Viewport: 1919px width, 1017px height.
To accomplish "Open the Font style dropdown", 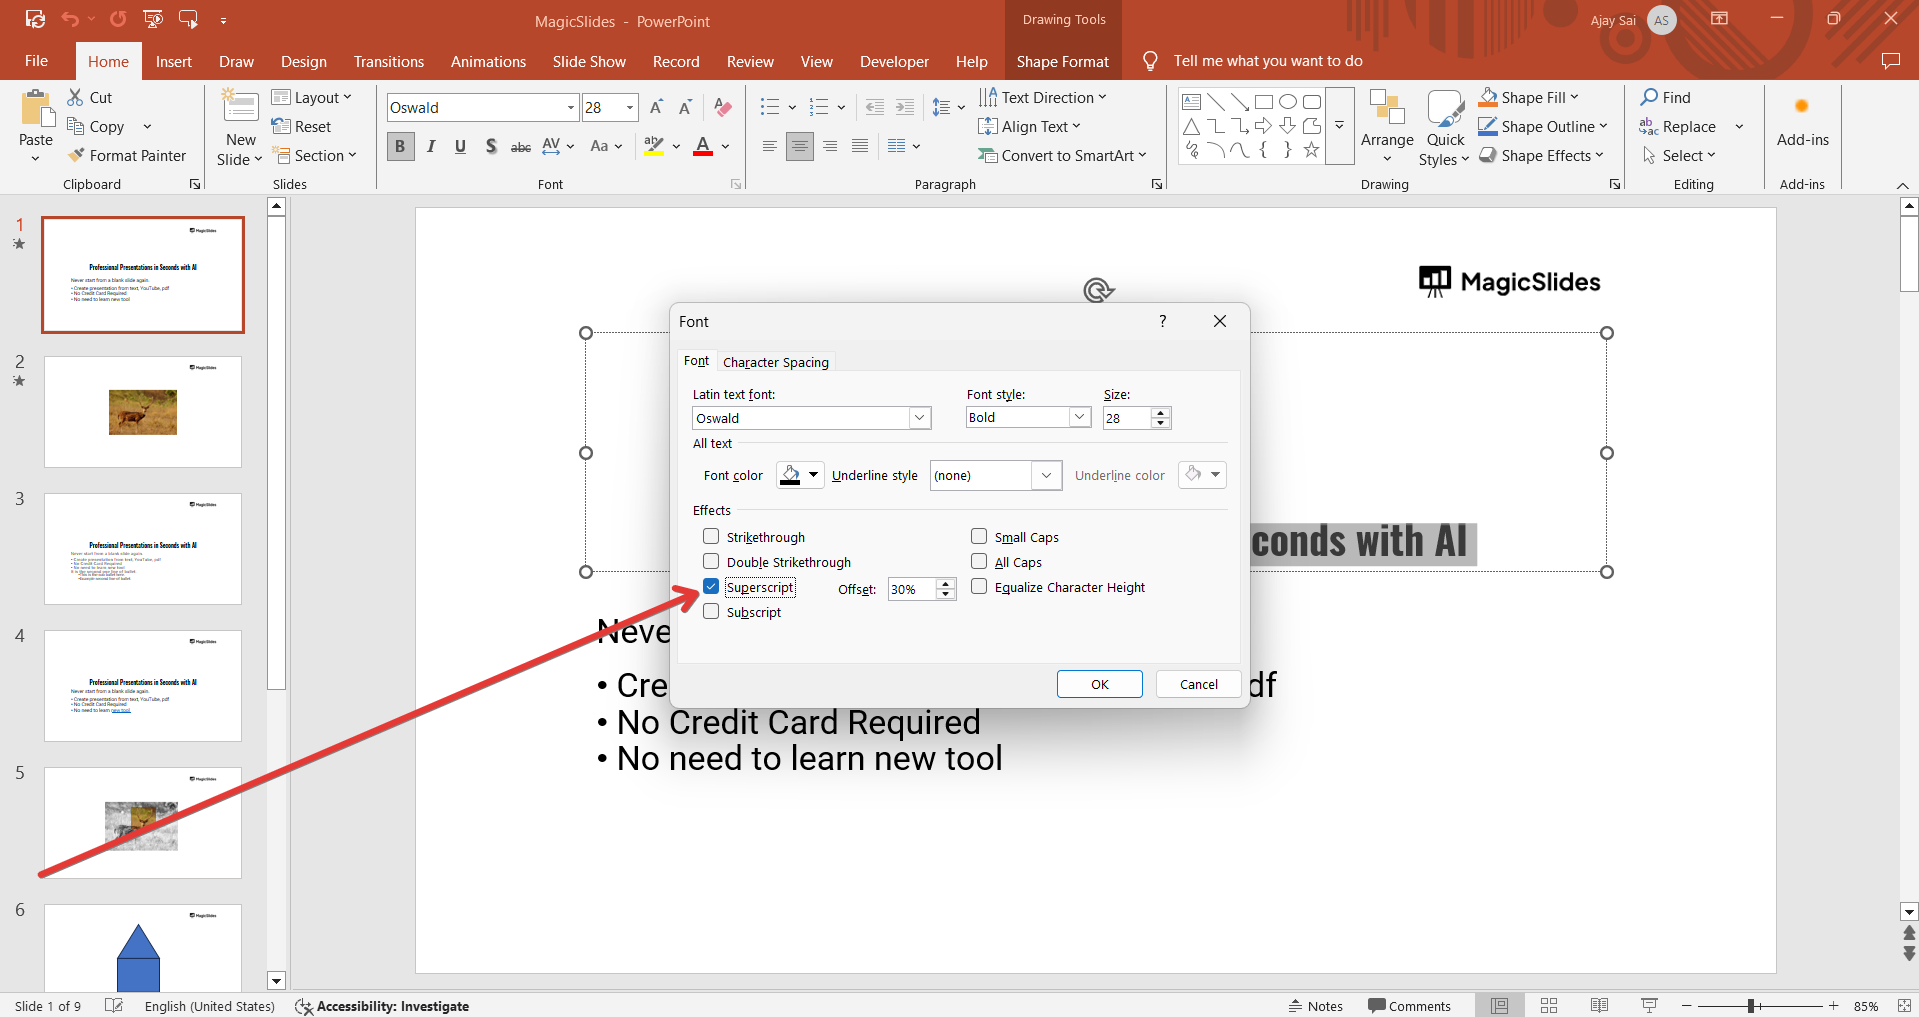I will pyautogui.click(x=1079, y=418).
